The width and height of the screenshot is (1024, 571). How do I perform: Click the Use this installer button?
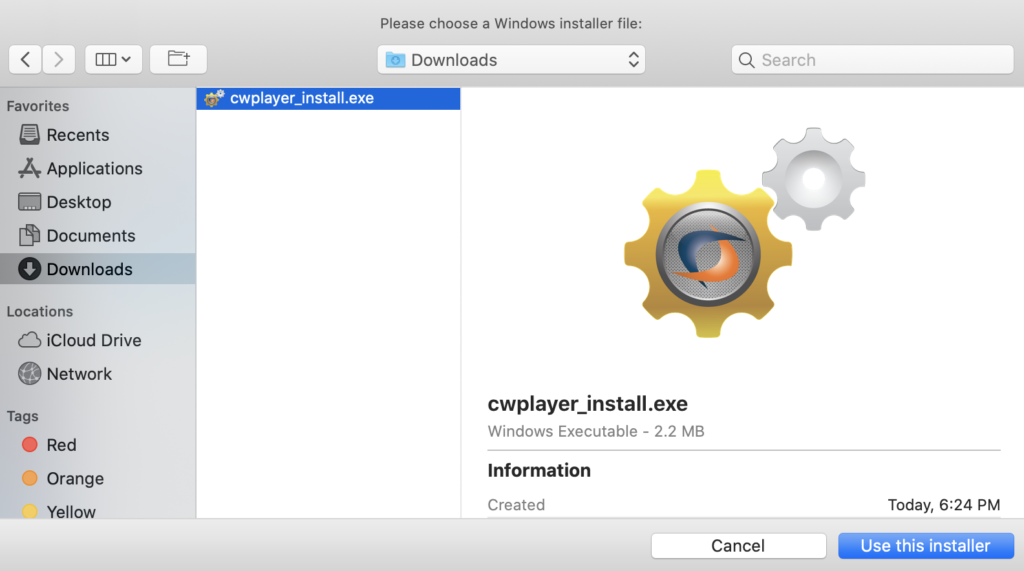925,546
